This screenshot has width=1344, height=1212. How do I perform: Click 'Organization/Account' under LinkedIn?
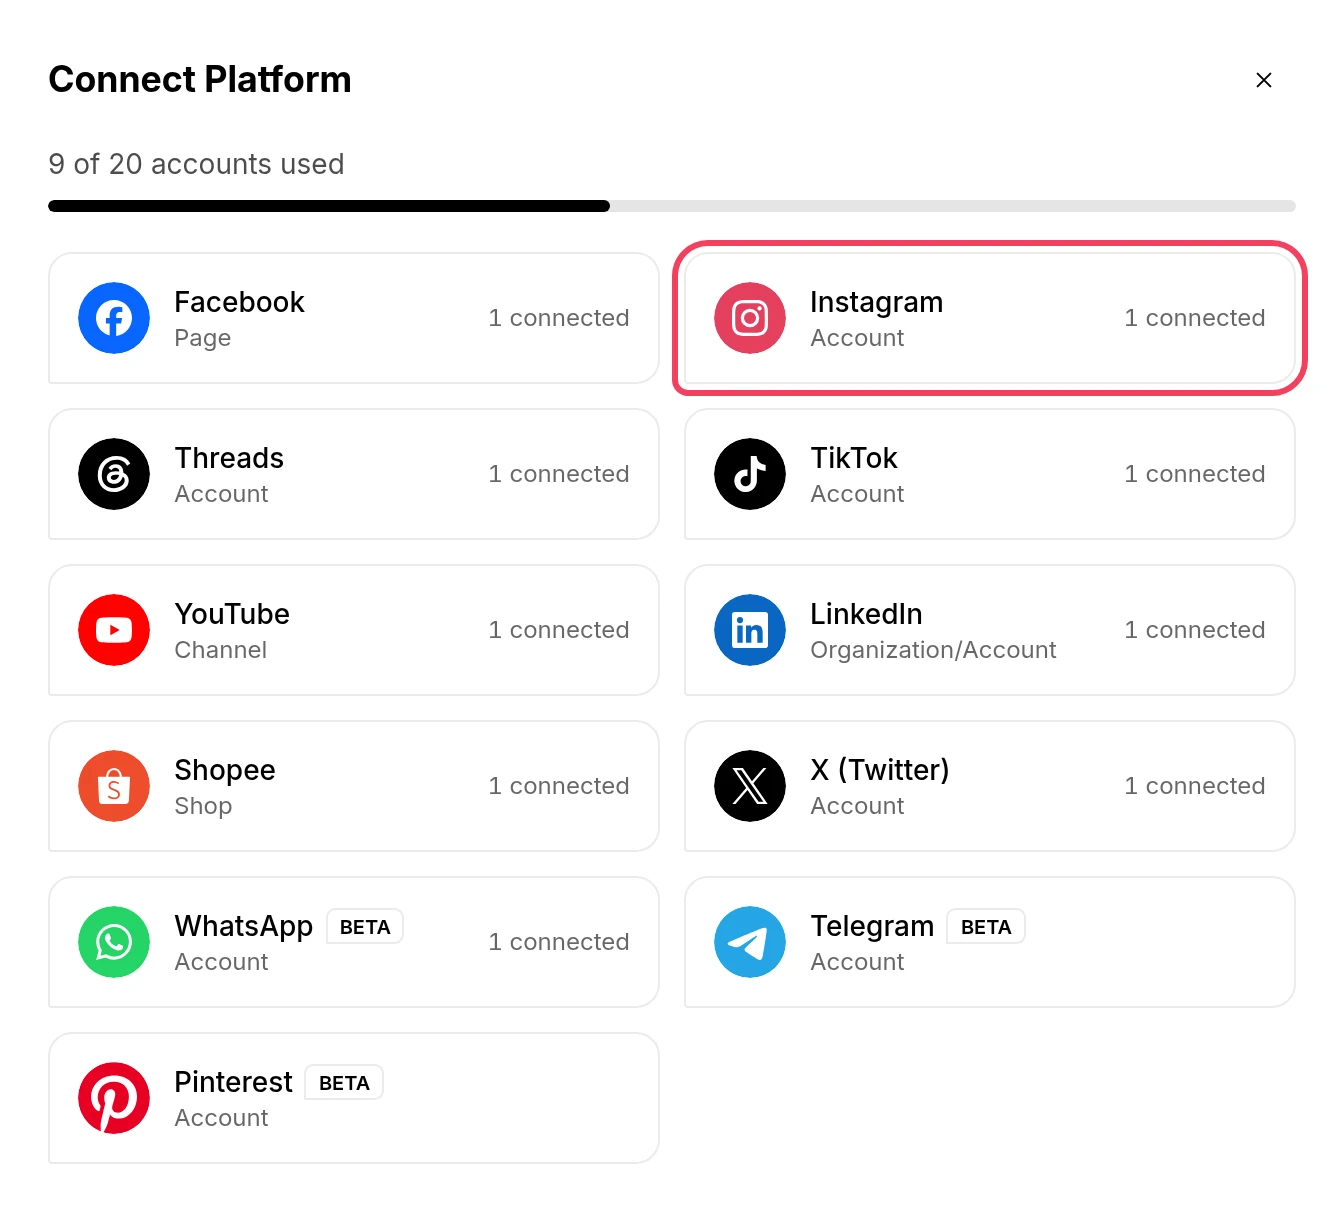(933, 650)
